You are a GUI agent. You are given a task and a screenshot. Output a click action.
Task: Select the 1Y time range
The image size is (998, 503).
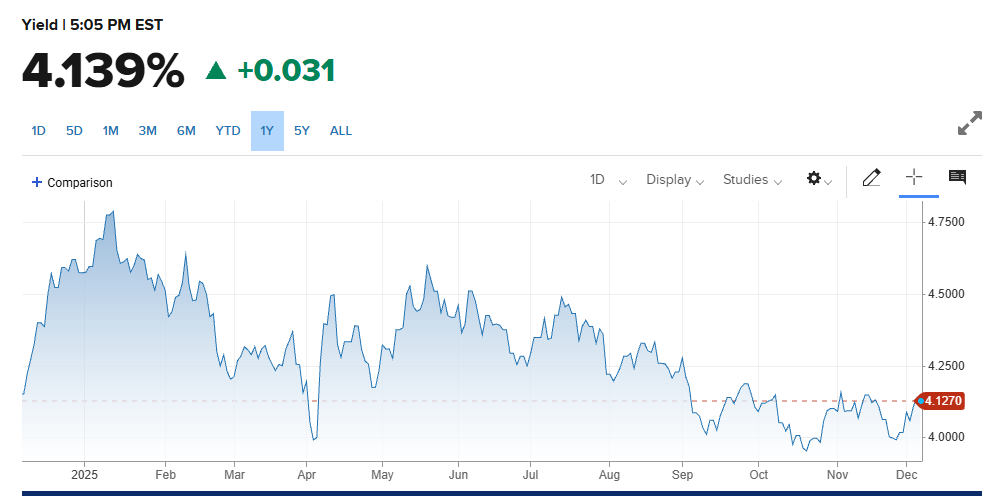(267, 131)
